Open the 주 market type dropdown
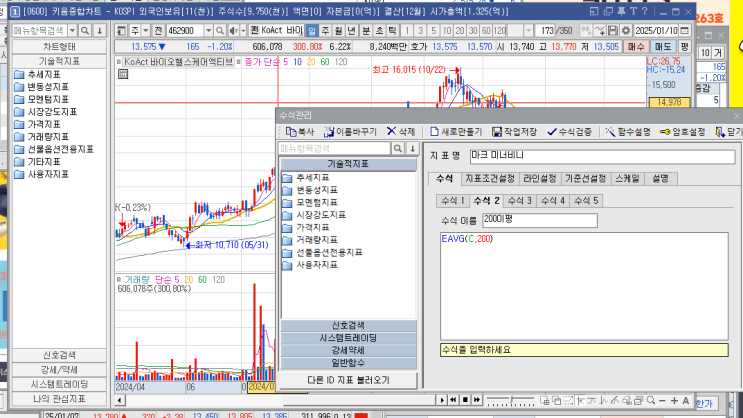Viewport: 743px width, 418px height. (x=145, y=31)
